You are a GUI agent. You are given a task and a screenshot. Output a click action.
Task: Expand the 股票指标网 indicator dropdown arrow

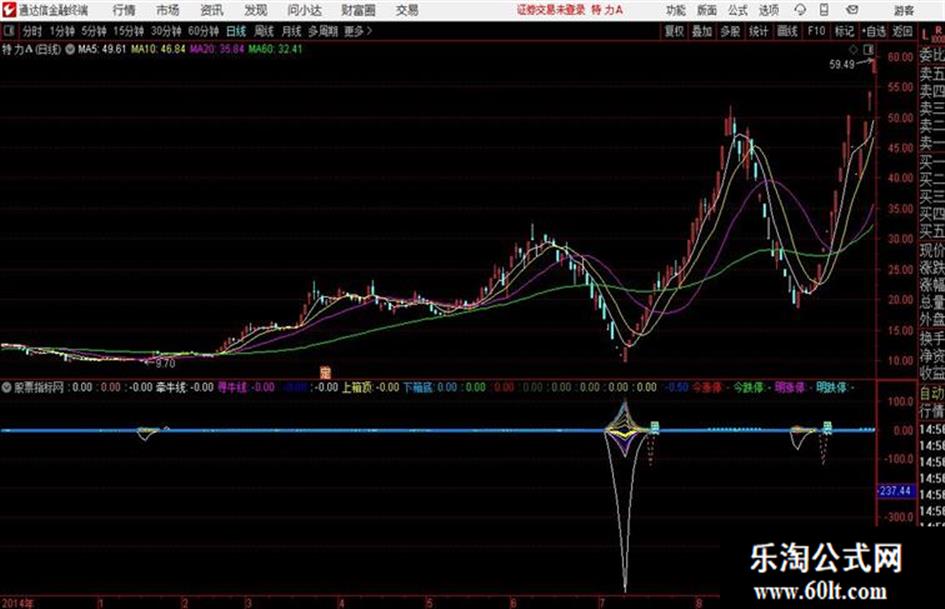(7, 388)
